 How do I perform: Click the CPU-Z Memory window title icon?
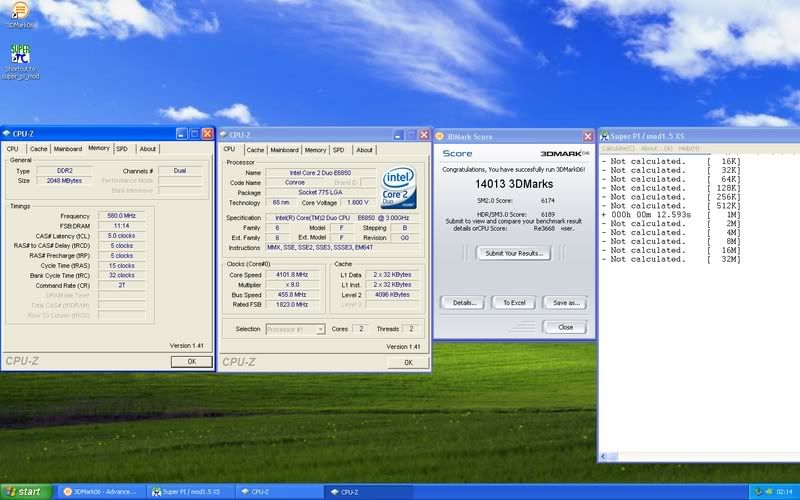pos(6,134)
